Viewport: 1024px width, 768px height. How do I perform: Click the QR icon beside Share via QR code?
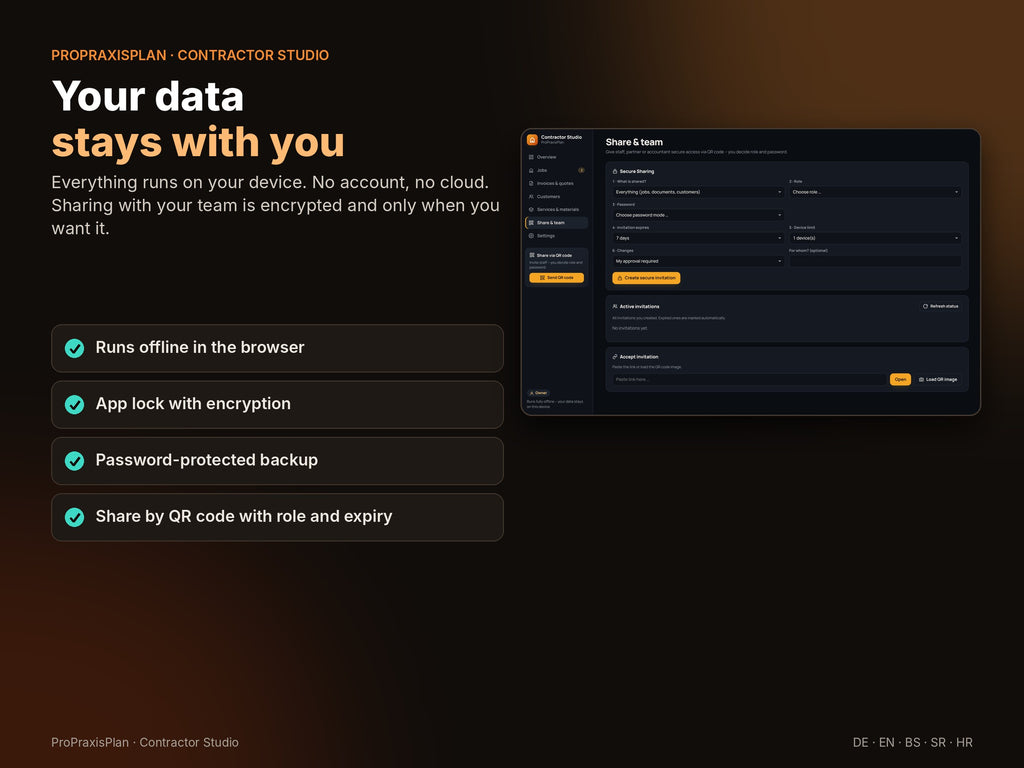click(x=532, y=255)
